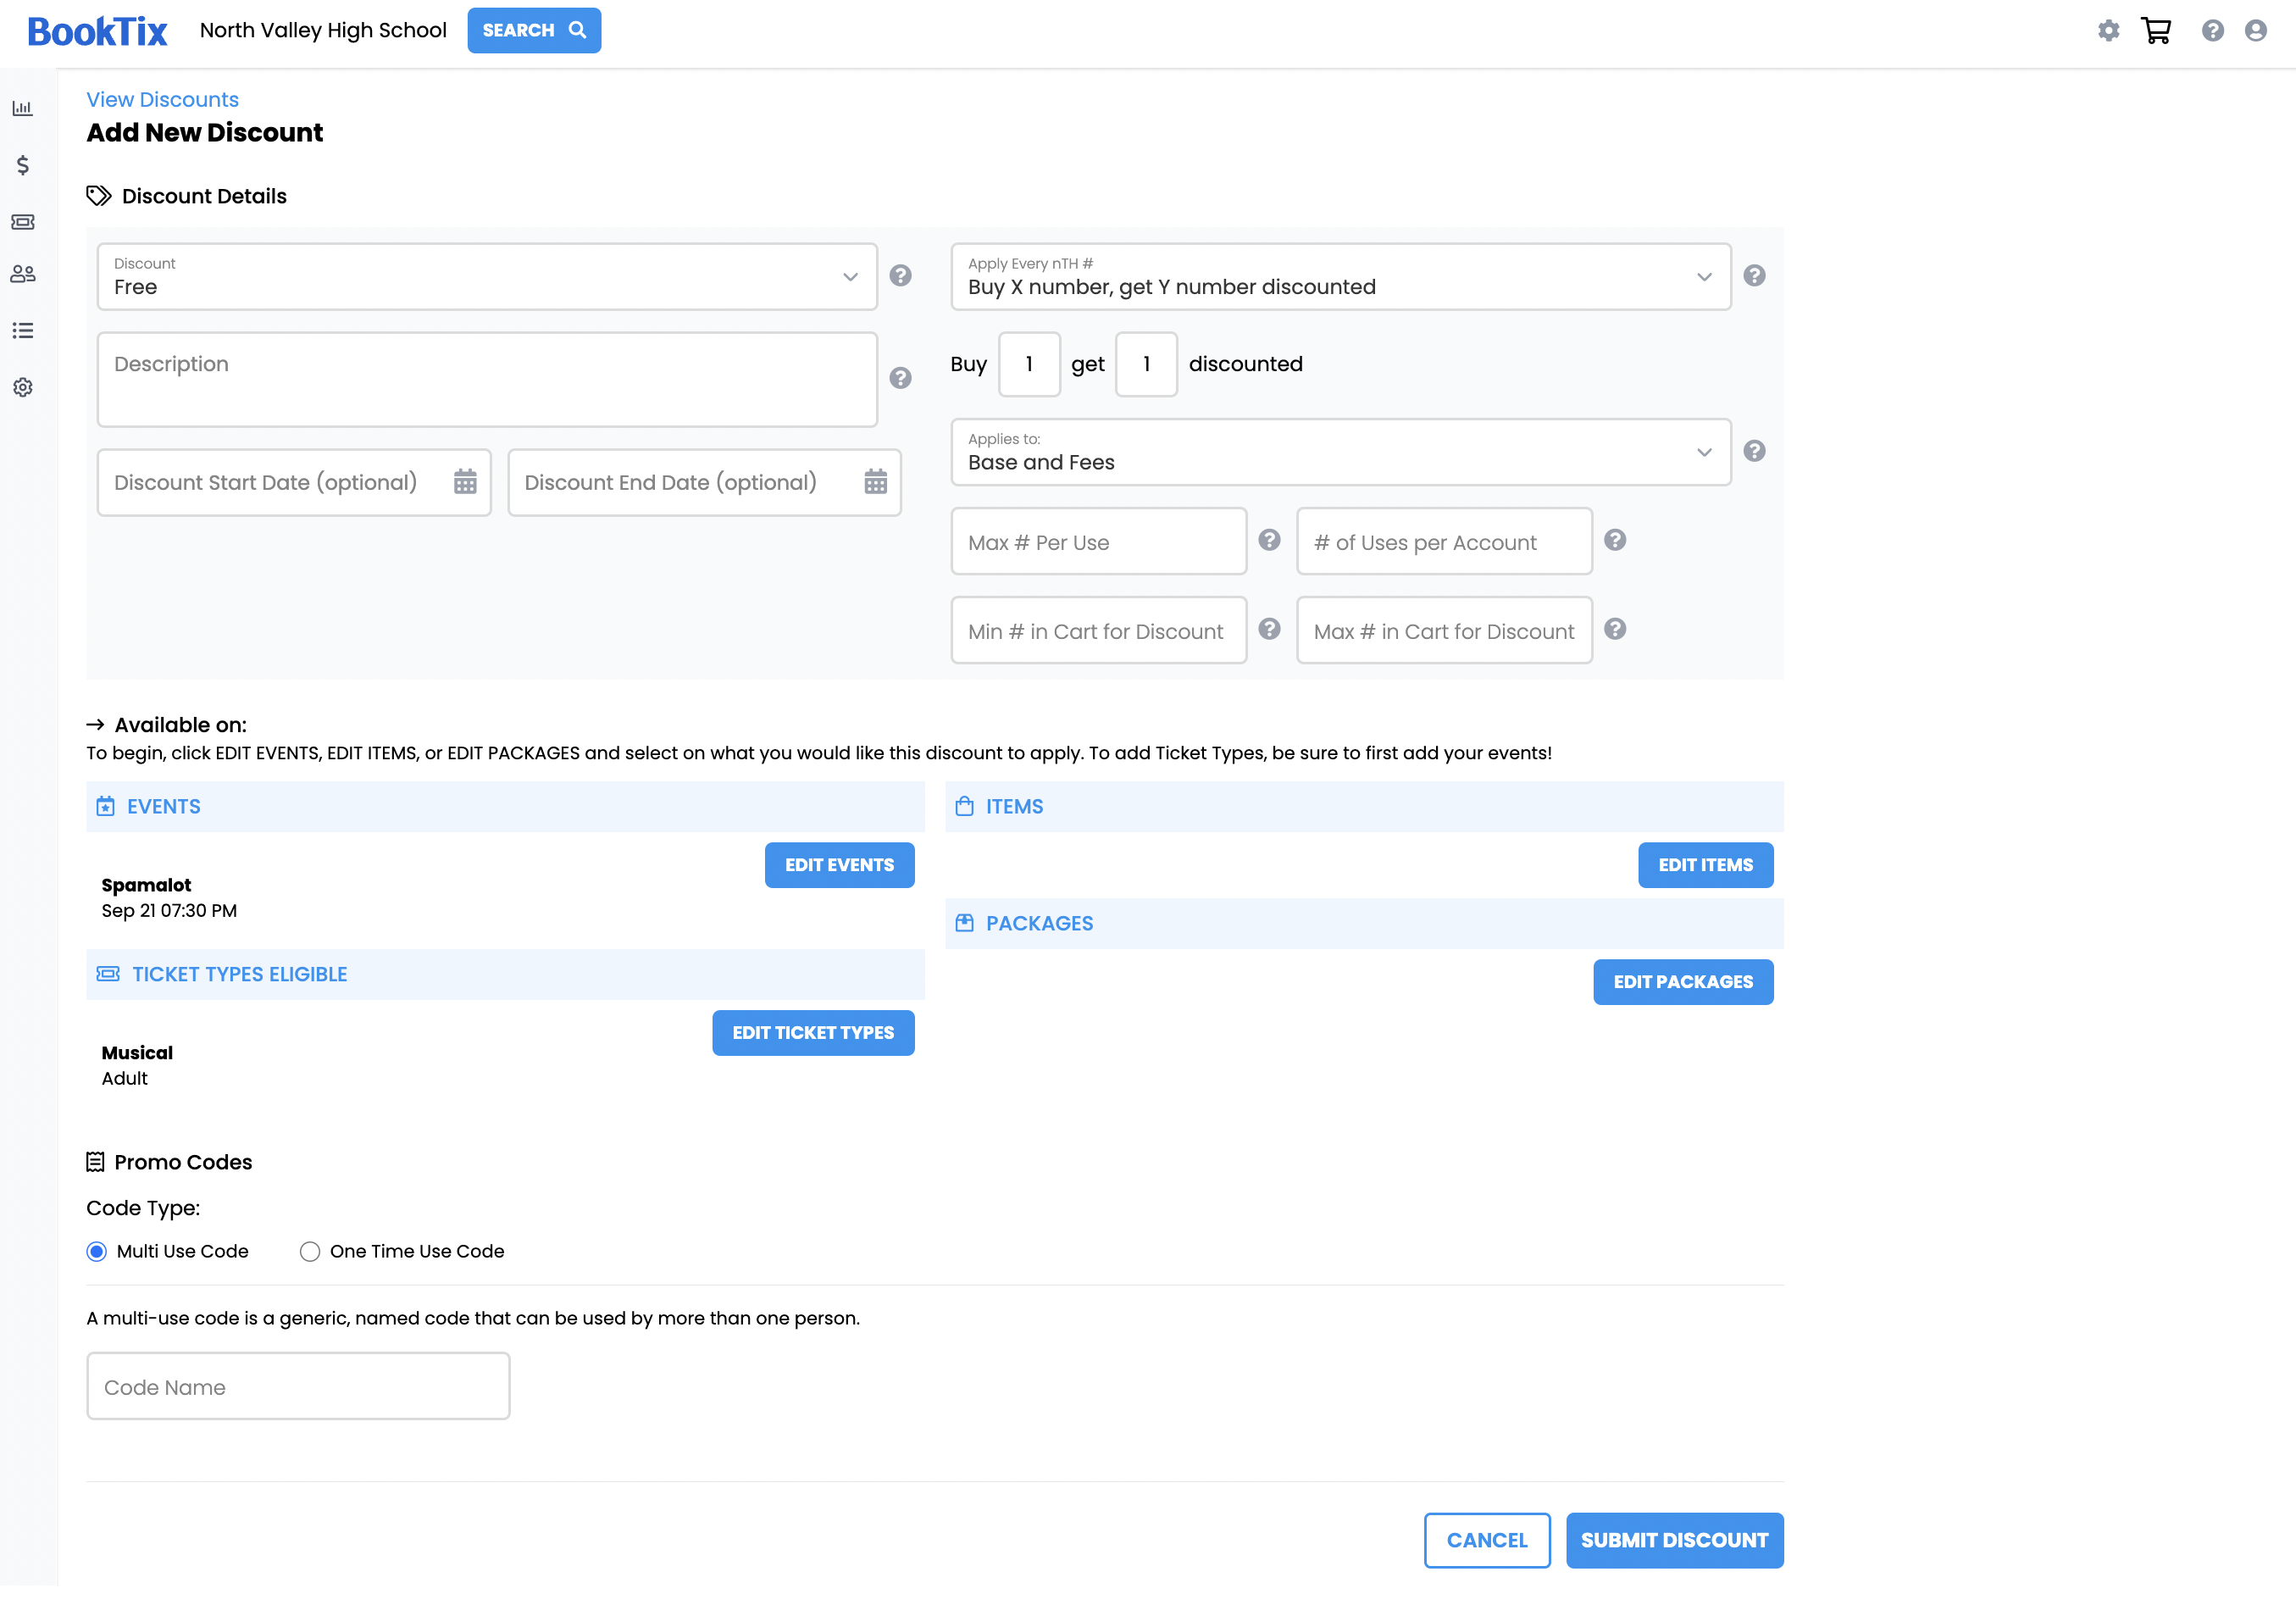
Task: Focus the get quantity field
Action: (x=1147, y=365)
